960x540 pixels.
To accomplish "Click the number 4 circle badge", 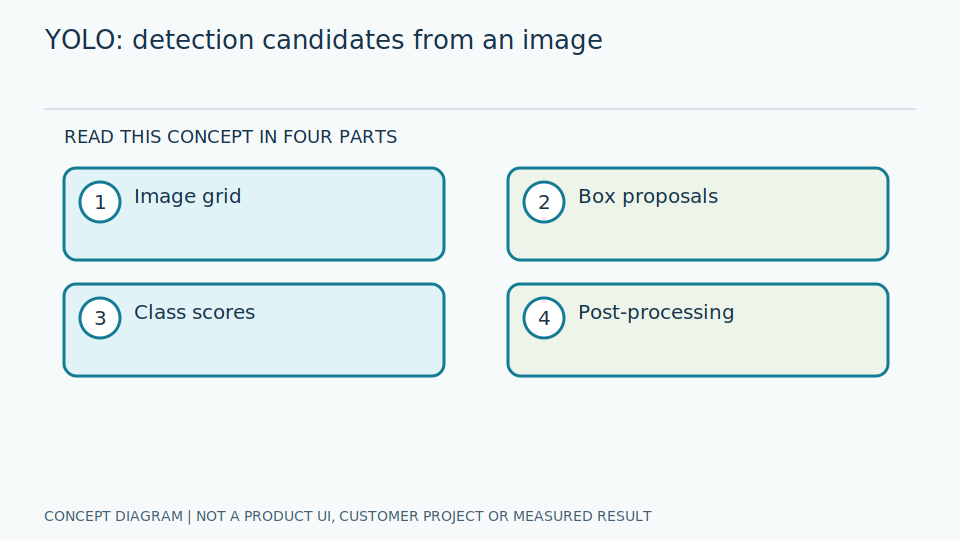I will click(x=544, y=318).
